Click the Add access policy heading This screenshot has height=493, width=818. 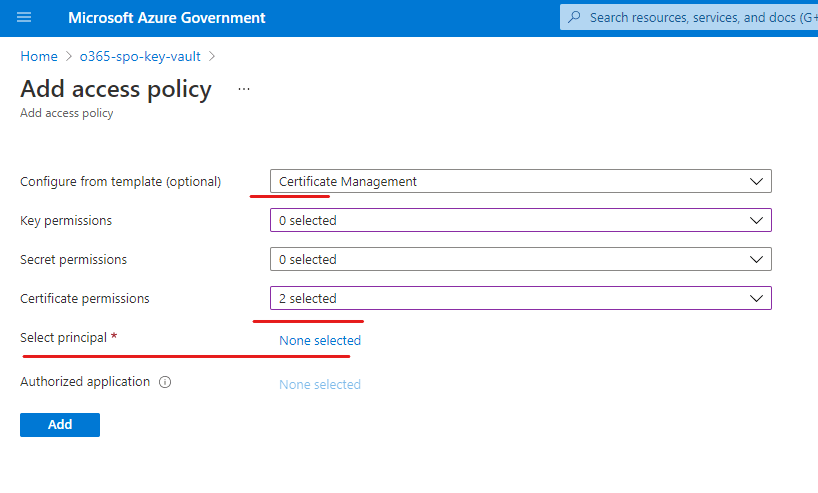(116, 89)
